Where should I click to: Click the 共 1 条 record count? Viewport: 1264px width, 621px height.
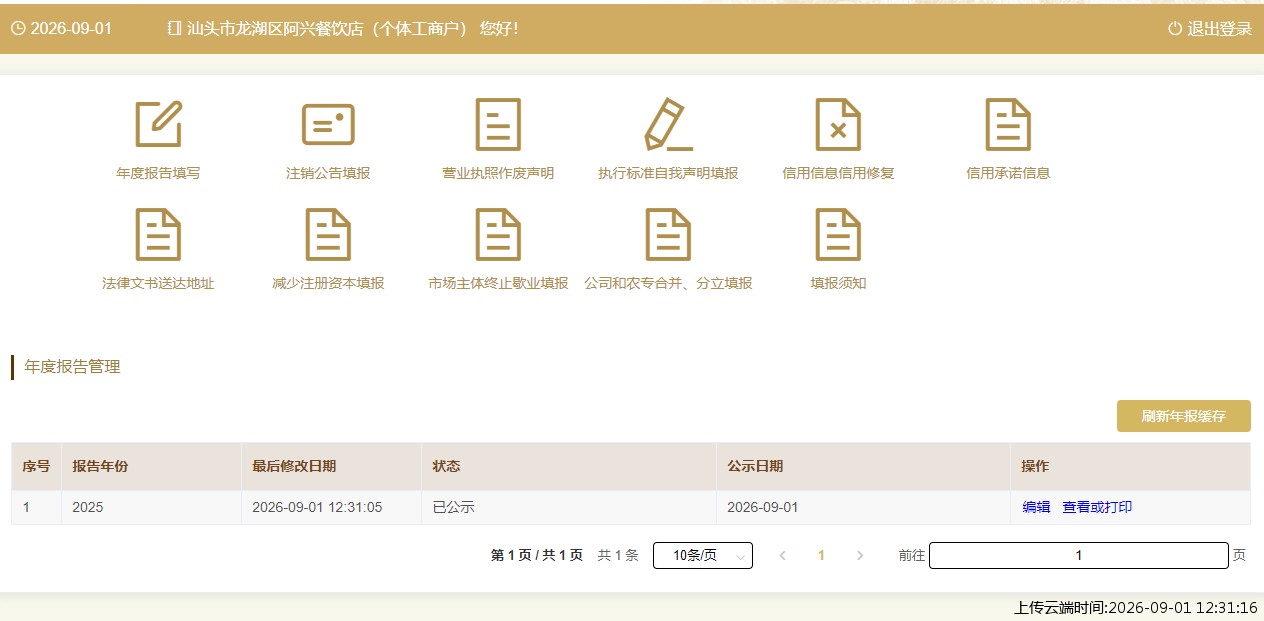pyautogui.click(x=618, y=555)
